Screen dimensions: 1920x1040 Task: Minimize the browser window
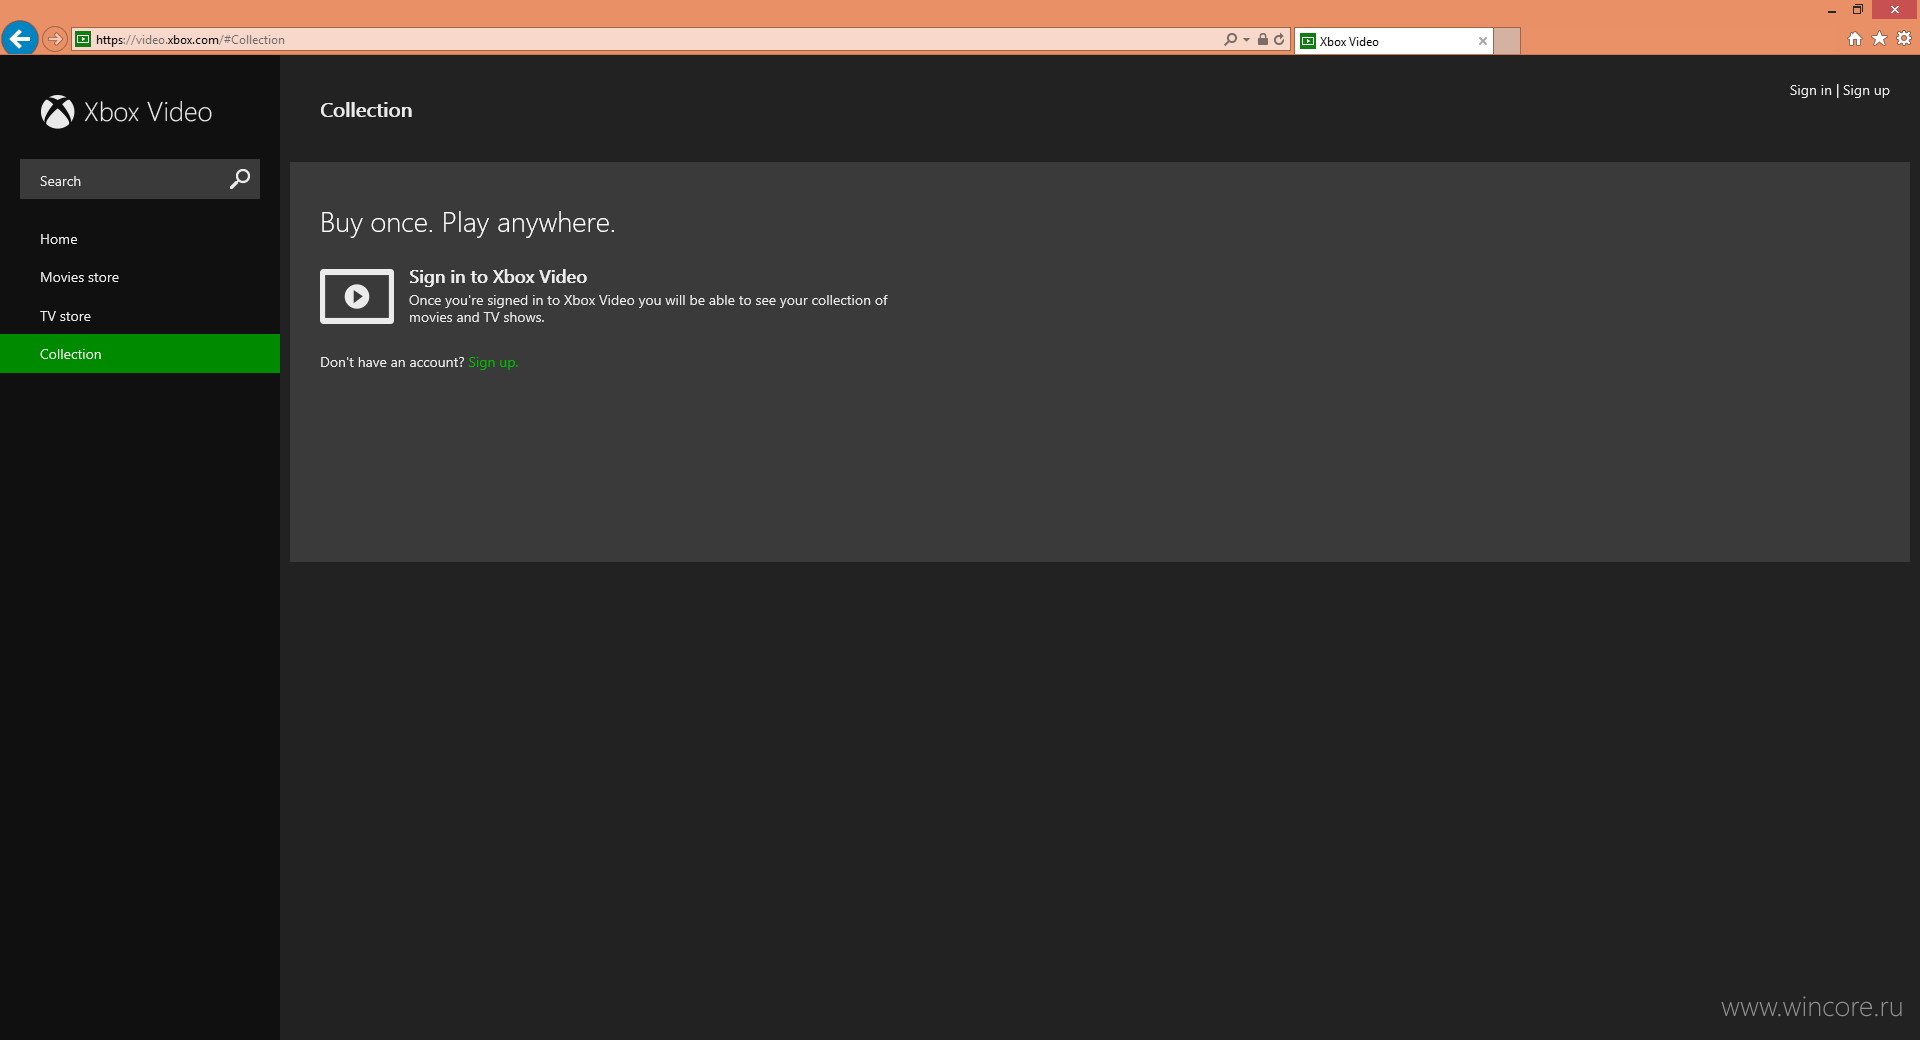[1831, 10]
